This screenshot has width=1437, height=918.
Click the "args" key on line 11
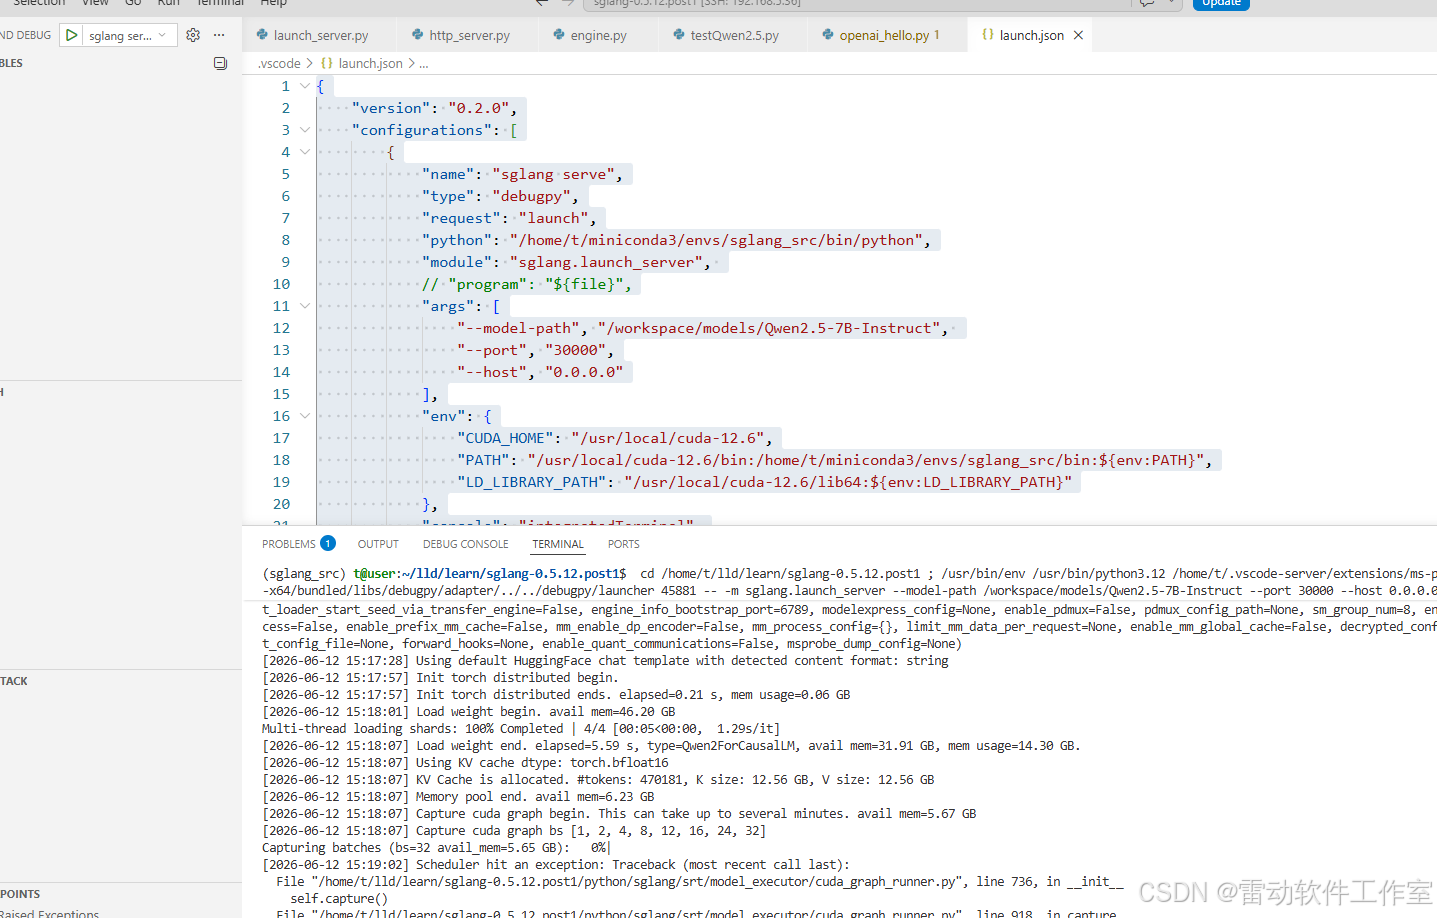pos(448,306)
